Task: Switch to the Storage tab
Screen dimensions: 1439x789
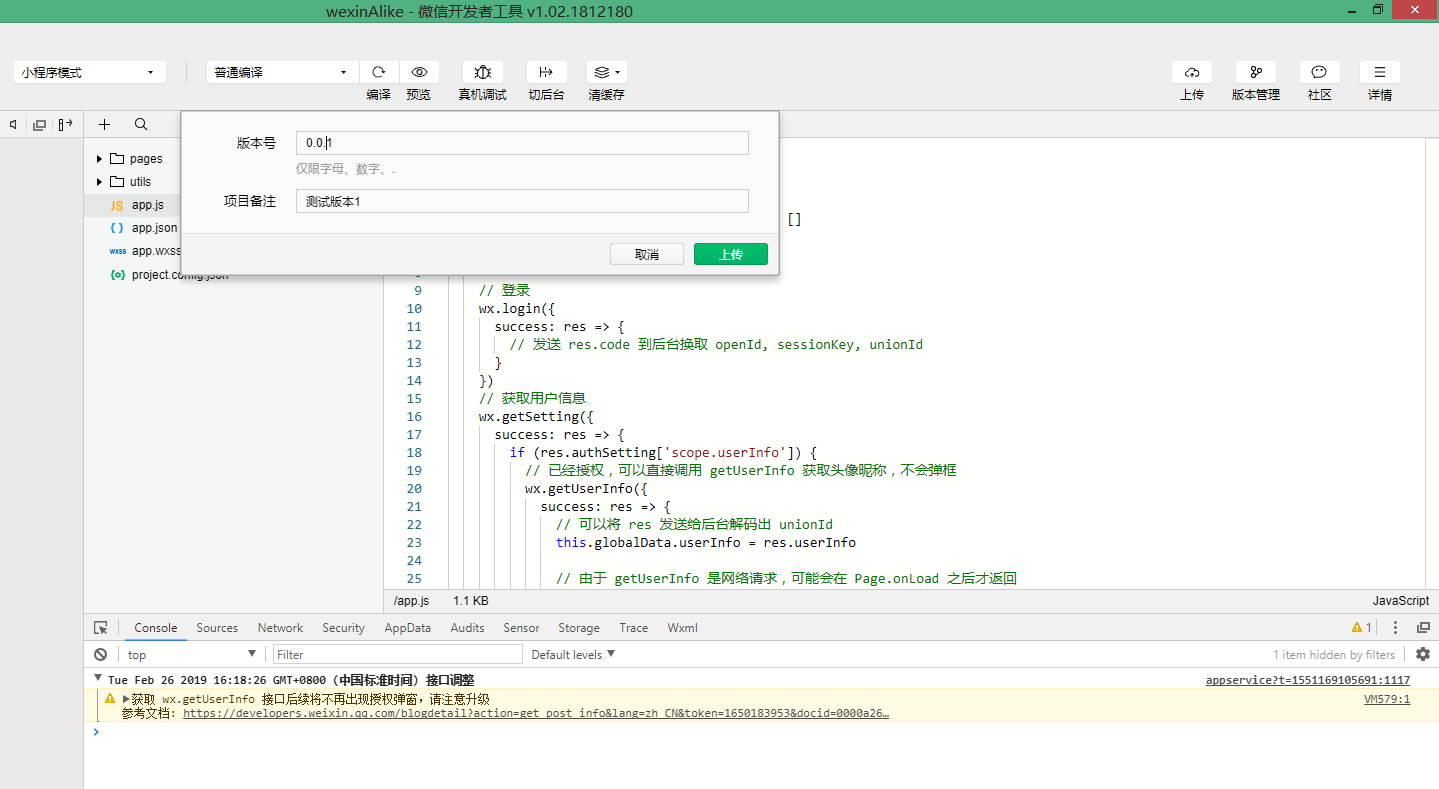Action: (x=579, y=628)
